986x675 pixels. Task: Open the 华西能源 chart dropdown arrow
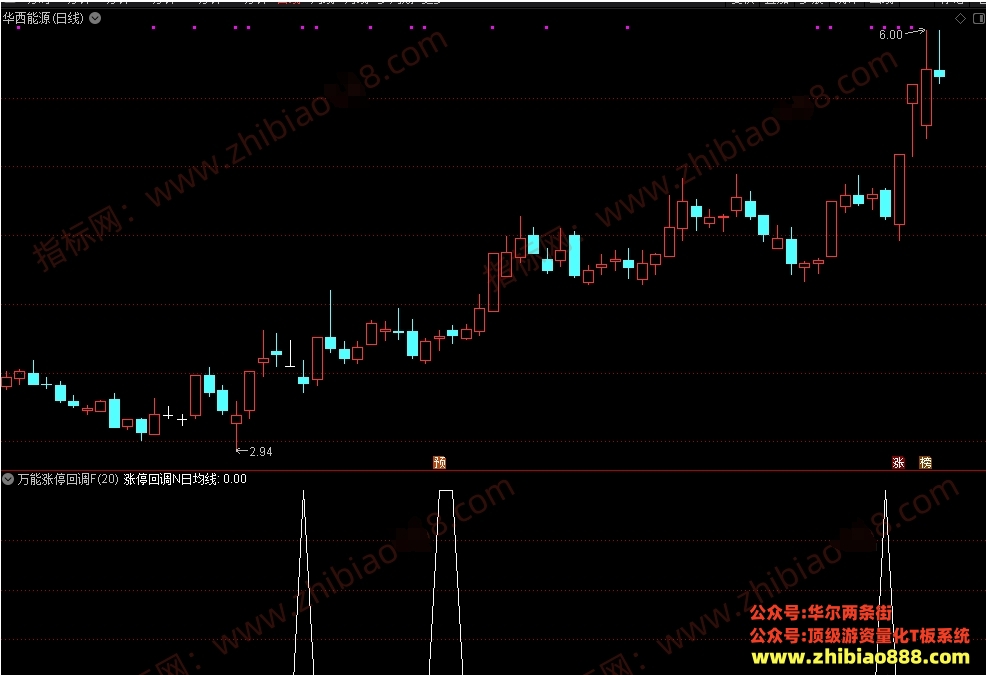coord(95,18)
